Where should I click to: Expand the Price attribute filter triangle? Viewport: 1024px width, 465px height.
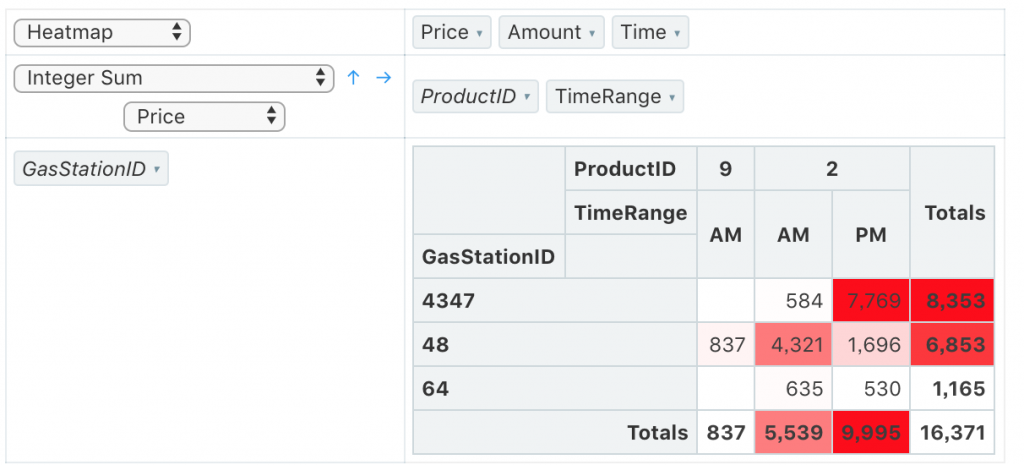coord(480,33)
